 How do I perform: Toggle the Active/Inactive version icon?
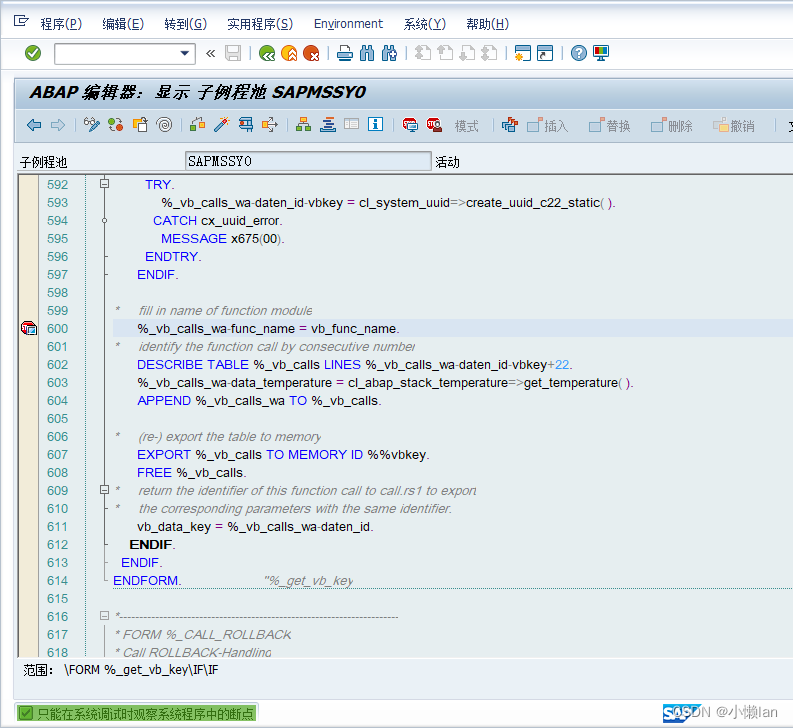point(116,124)
